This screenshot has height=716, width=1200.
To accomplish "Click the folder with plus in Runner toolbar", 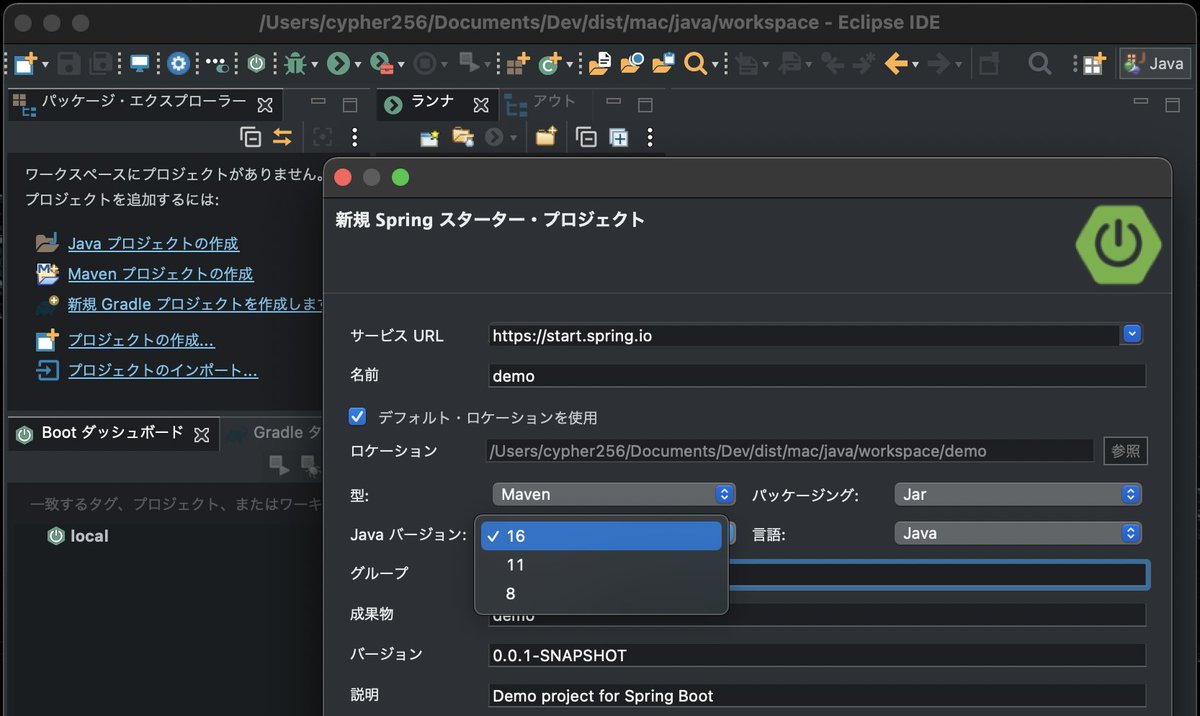I will click(545, 137).
